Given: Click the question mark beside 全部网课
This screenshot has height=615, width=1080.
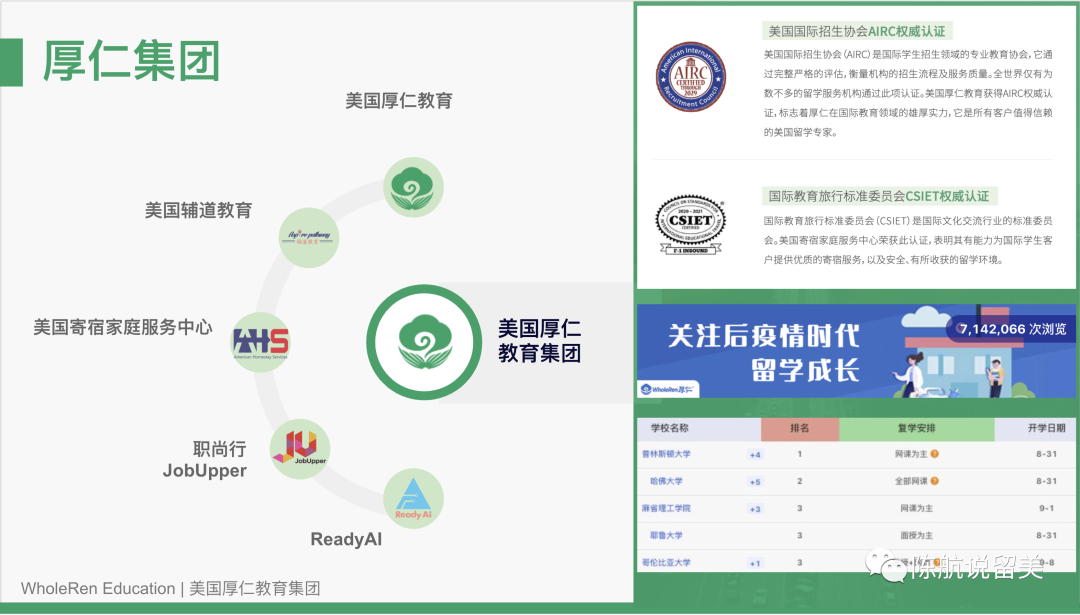Looking at the screenshot, I should (x=935, y=481).
